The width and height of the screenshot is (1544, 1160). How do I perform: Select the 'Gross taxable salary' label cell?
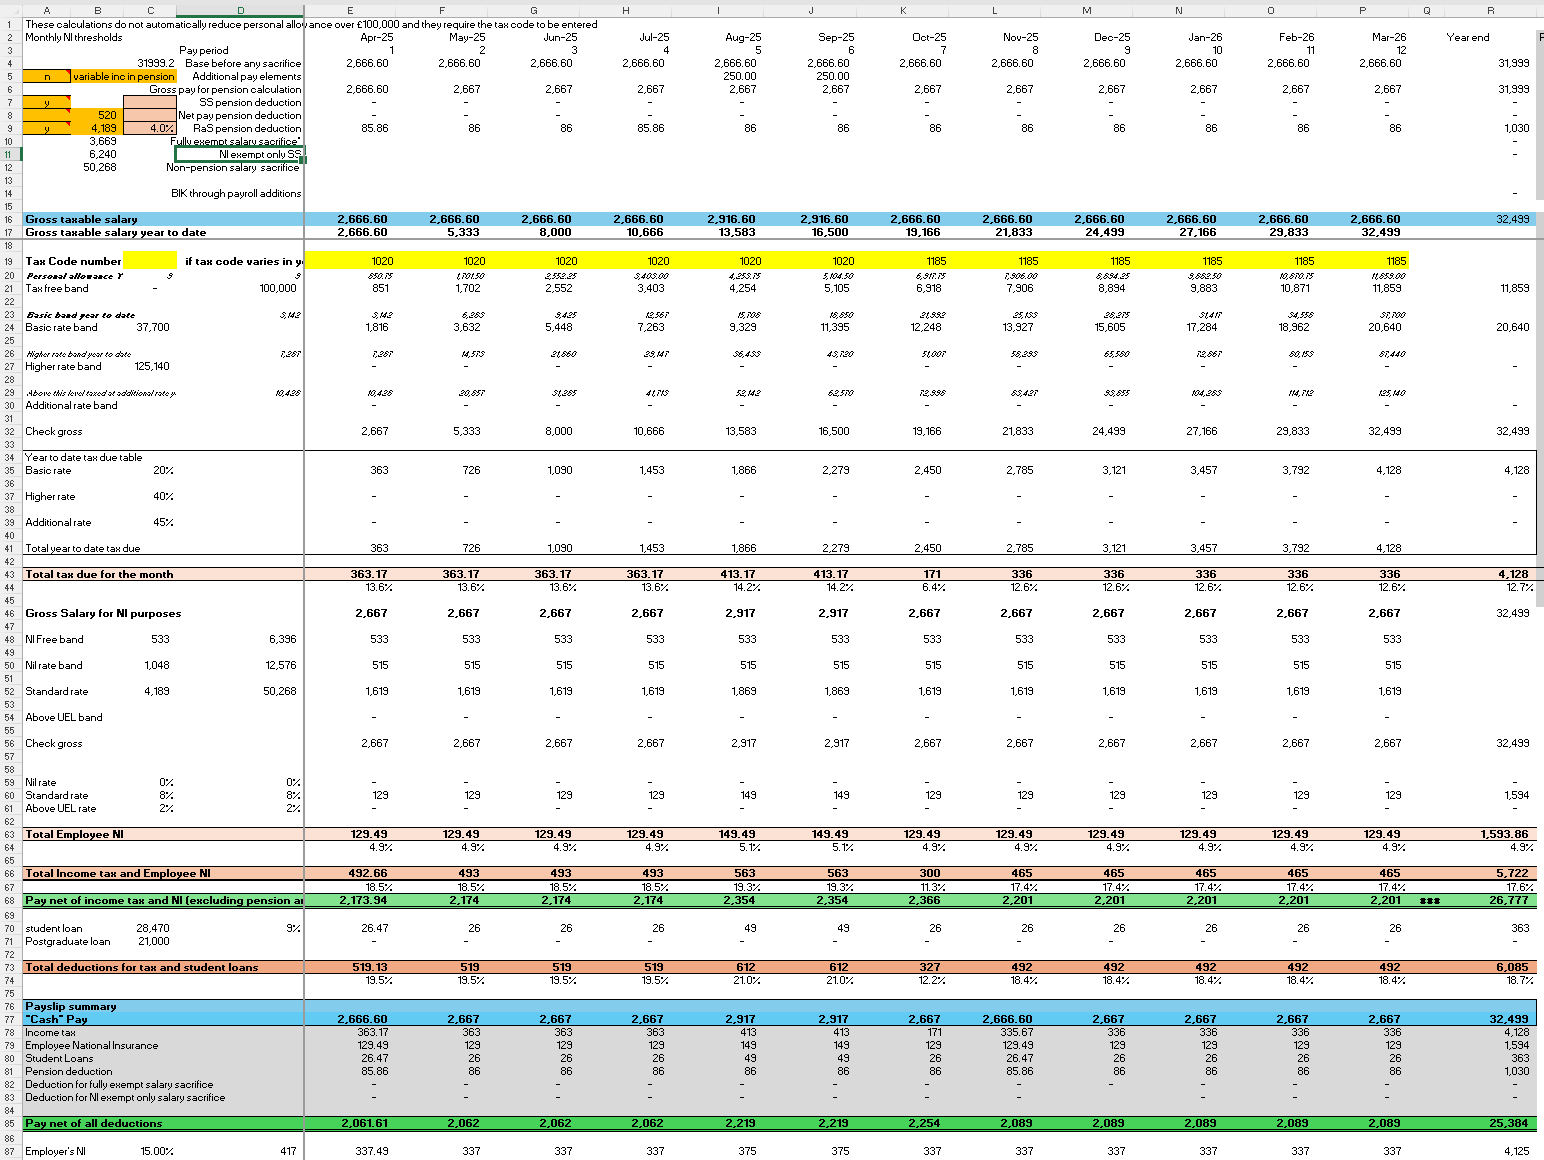coord(82,219)
